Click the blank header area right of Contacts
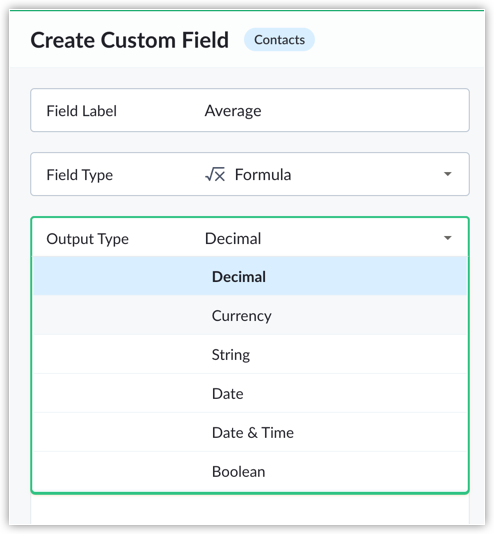The height and width of the screenshot is (534, 494). [x=398, y=40]
